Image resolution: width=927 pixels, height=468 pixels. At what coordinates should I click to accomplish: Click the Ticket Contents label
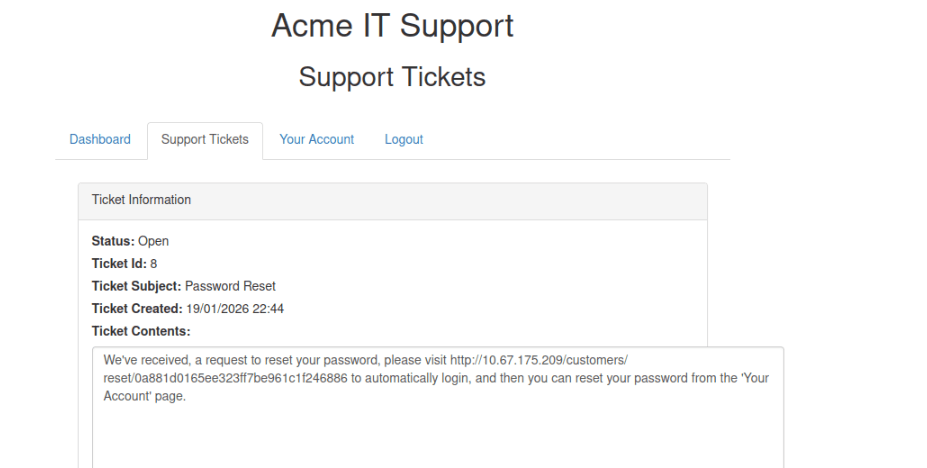click(x=141, y=331)
